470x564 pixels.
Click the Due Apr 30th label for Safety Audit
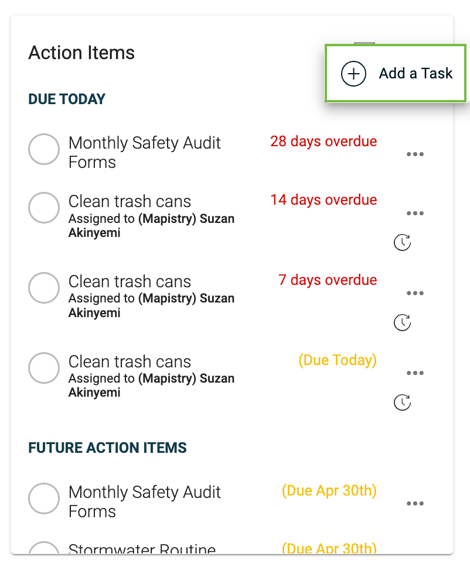pos(329,491)
